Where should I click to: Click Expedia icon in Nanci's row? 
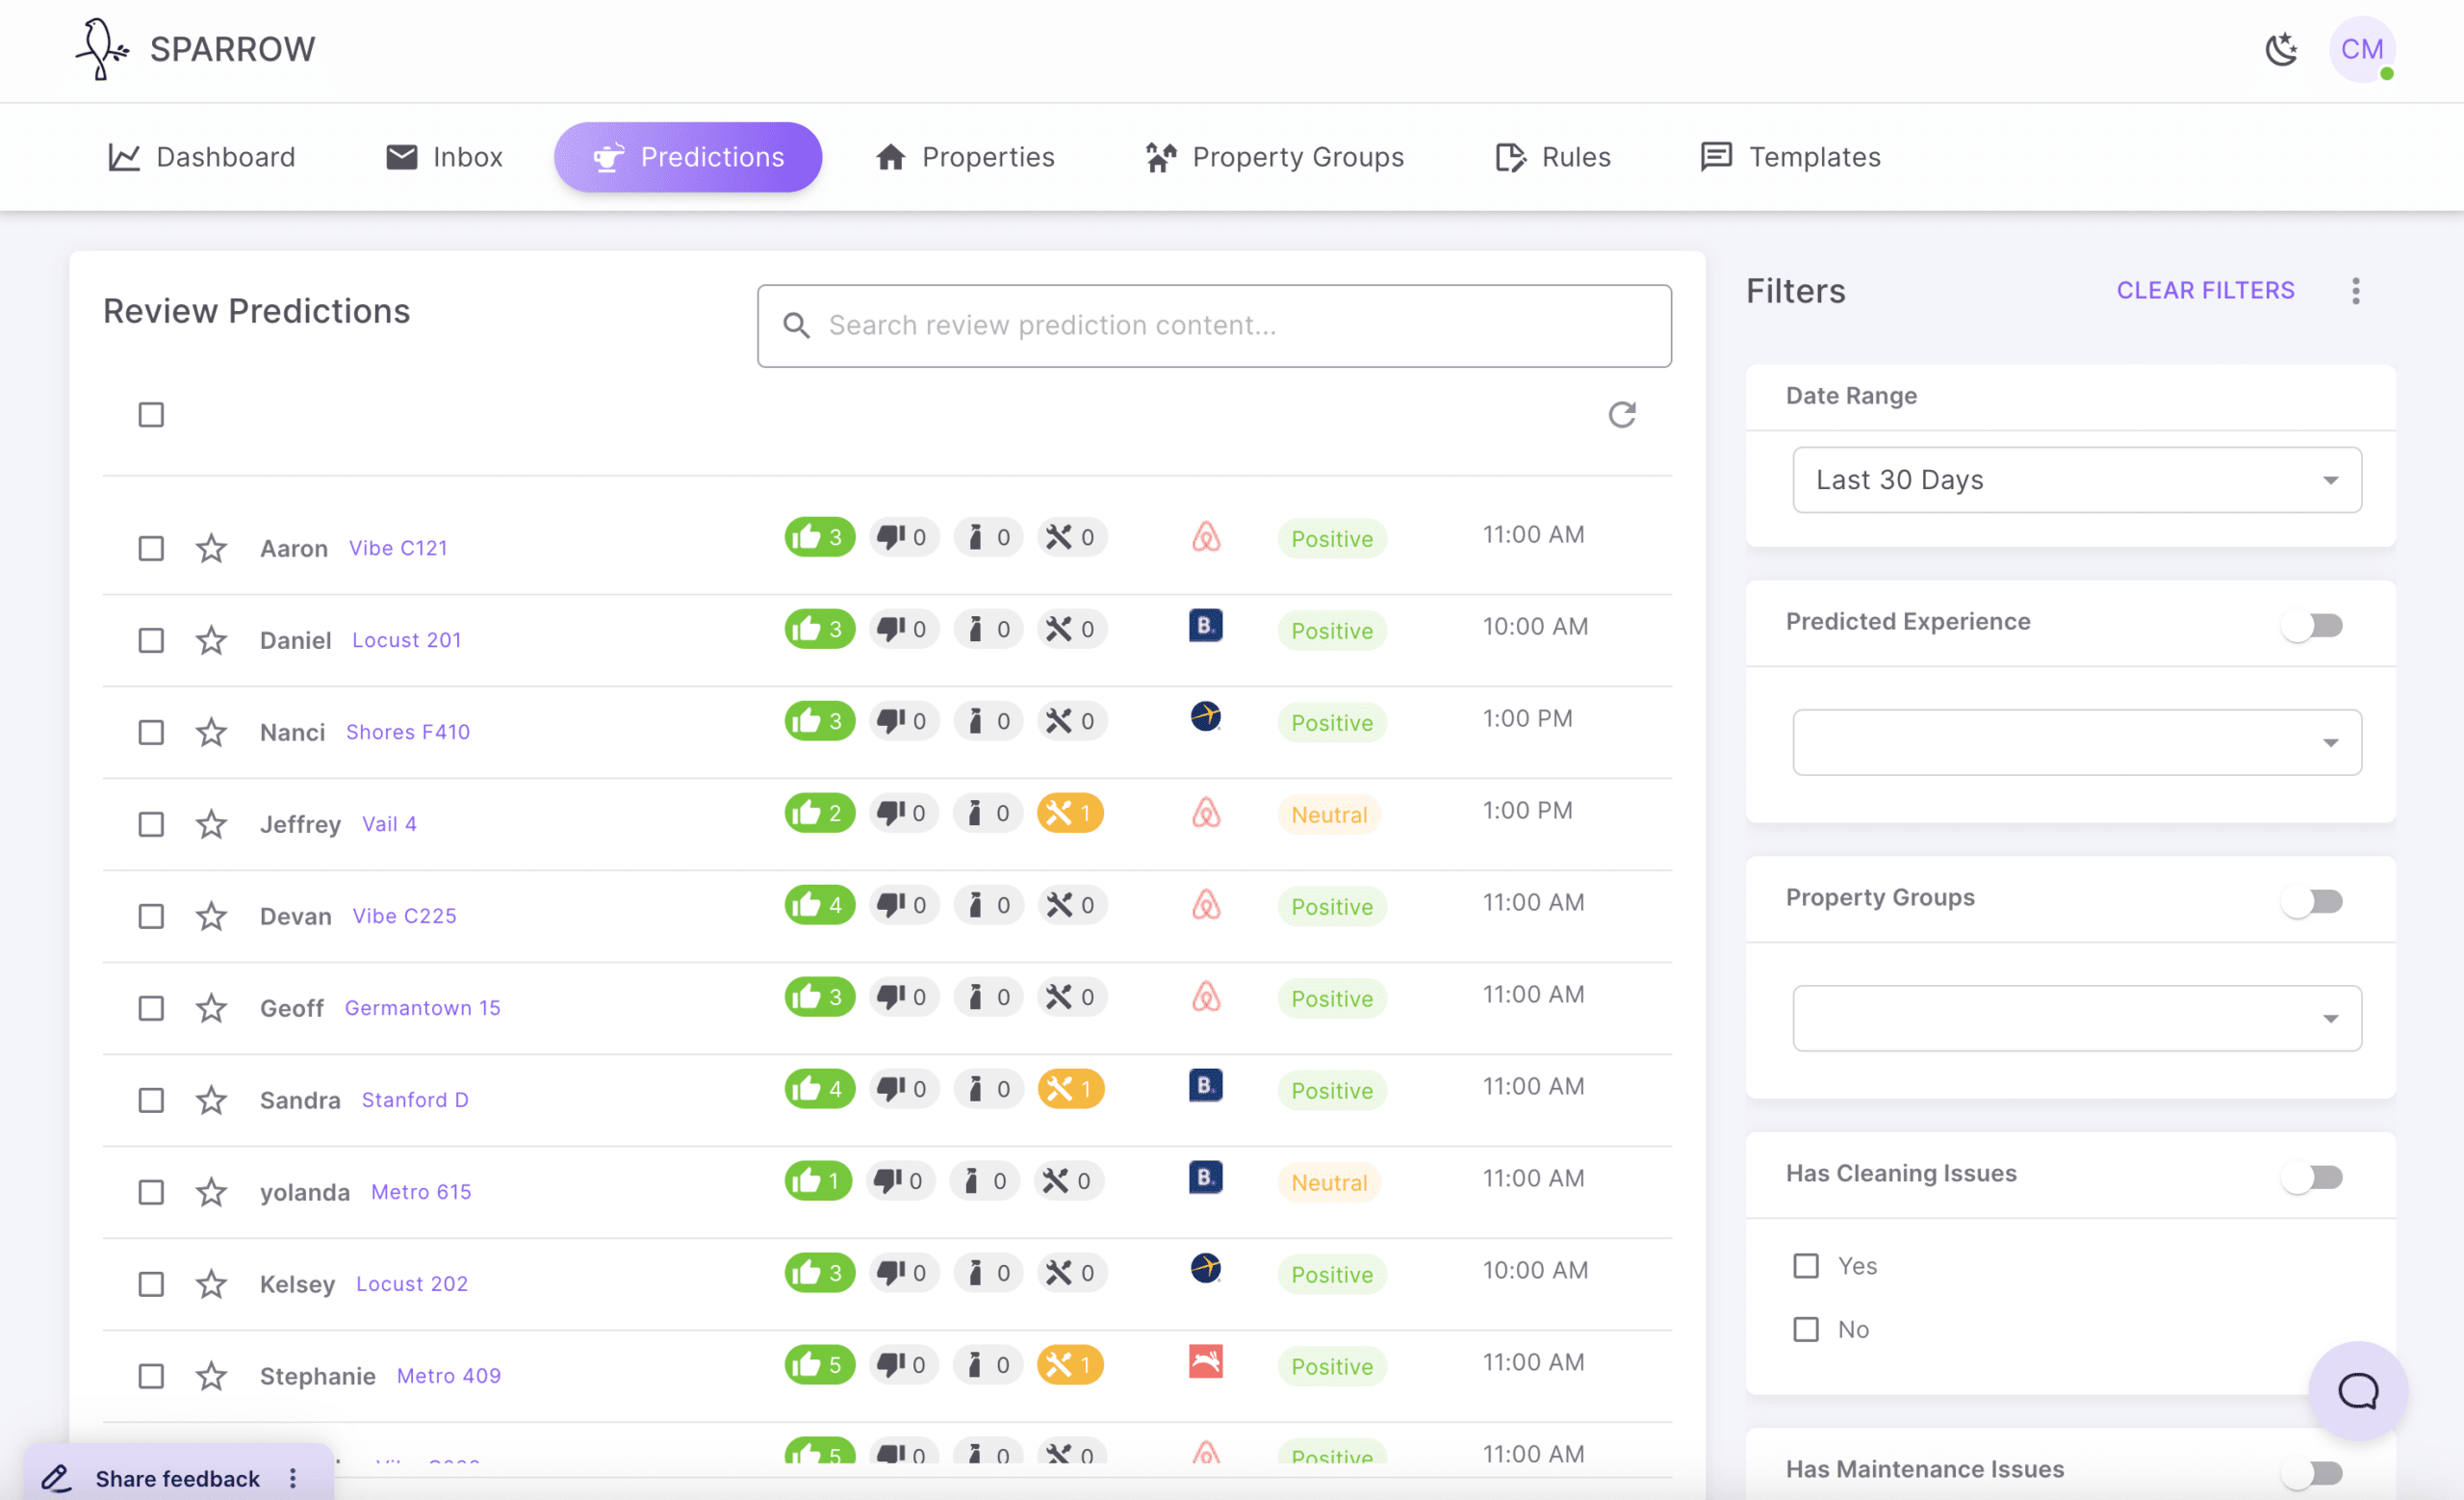click(1206, 717)
